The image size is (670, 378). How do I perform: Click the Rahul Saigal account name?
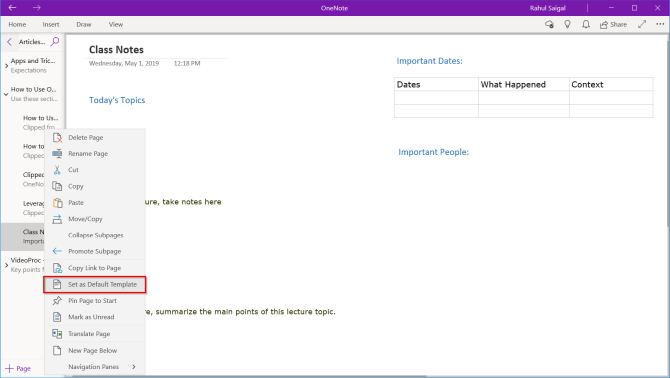click(547, 8)
